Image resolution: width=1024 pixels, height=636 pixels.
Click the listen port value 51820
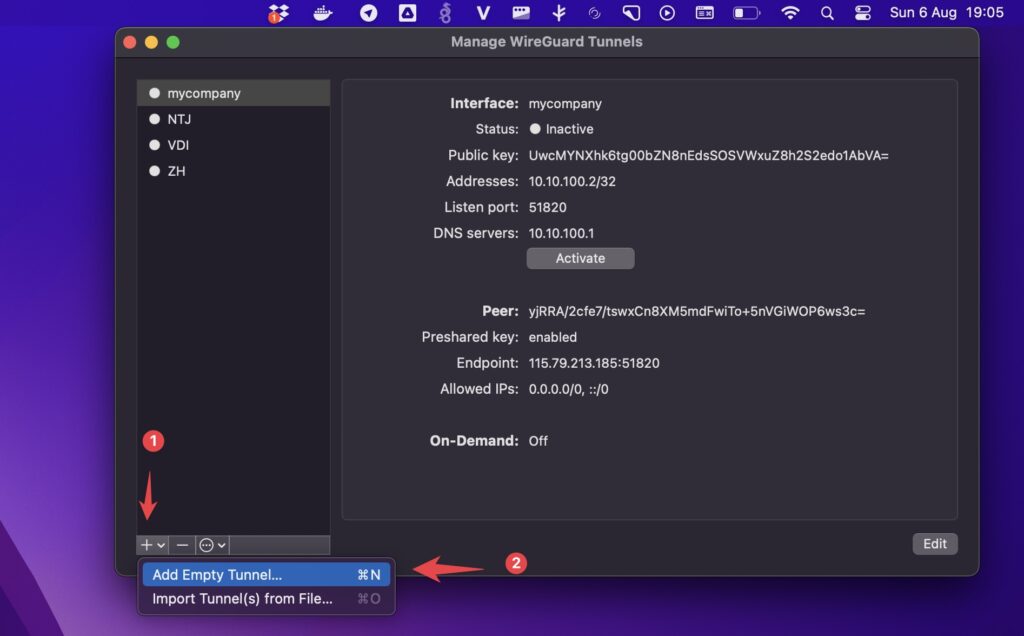[x=547, y=208]
